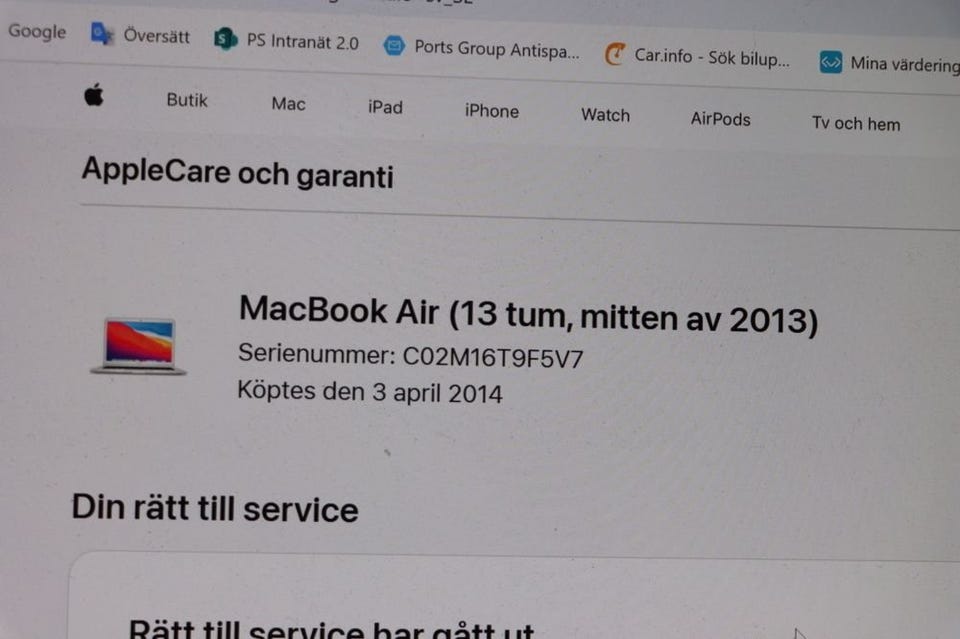Select Mac in Apple navigation
The image size is (960, 639).
click(x=288, y=103)
